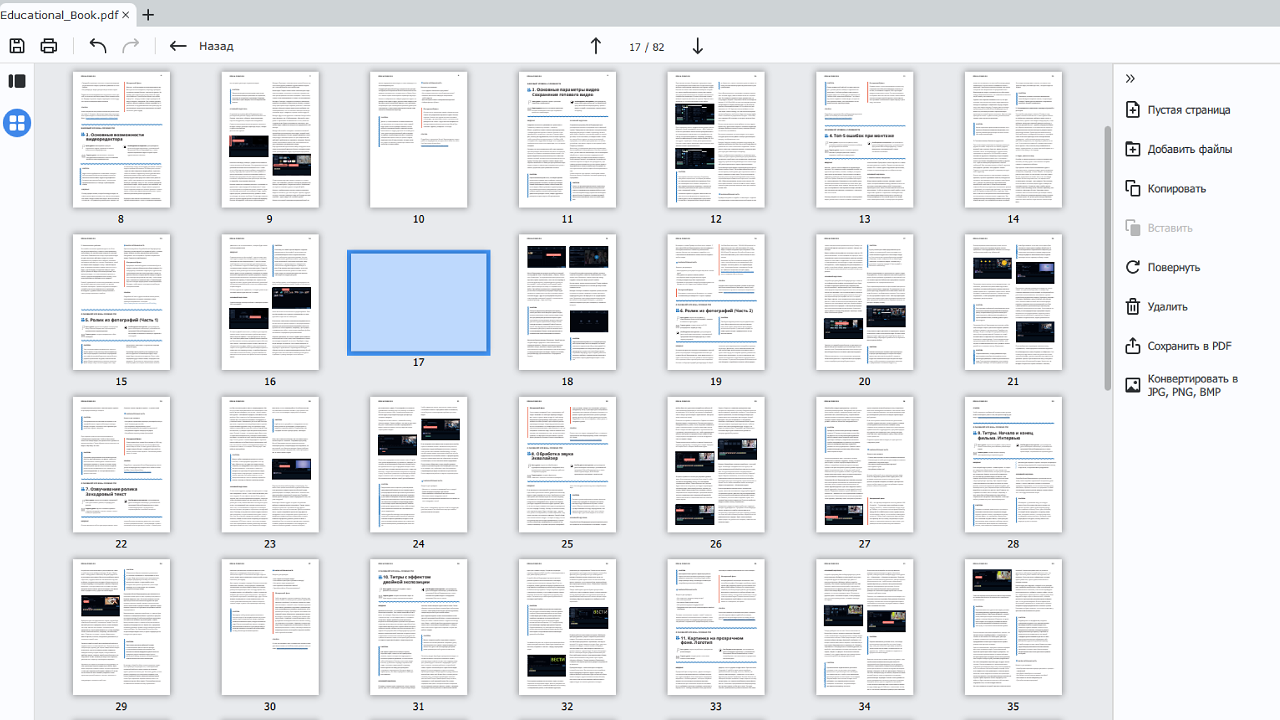Click the Сохранить в PDF label
The image size is (1280, 720).
[1190, 346]
